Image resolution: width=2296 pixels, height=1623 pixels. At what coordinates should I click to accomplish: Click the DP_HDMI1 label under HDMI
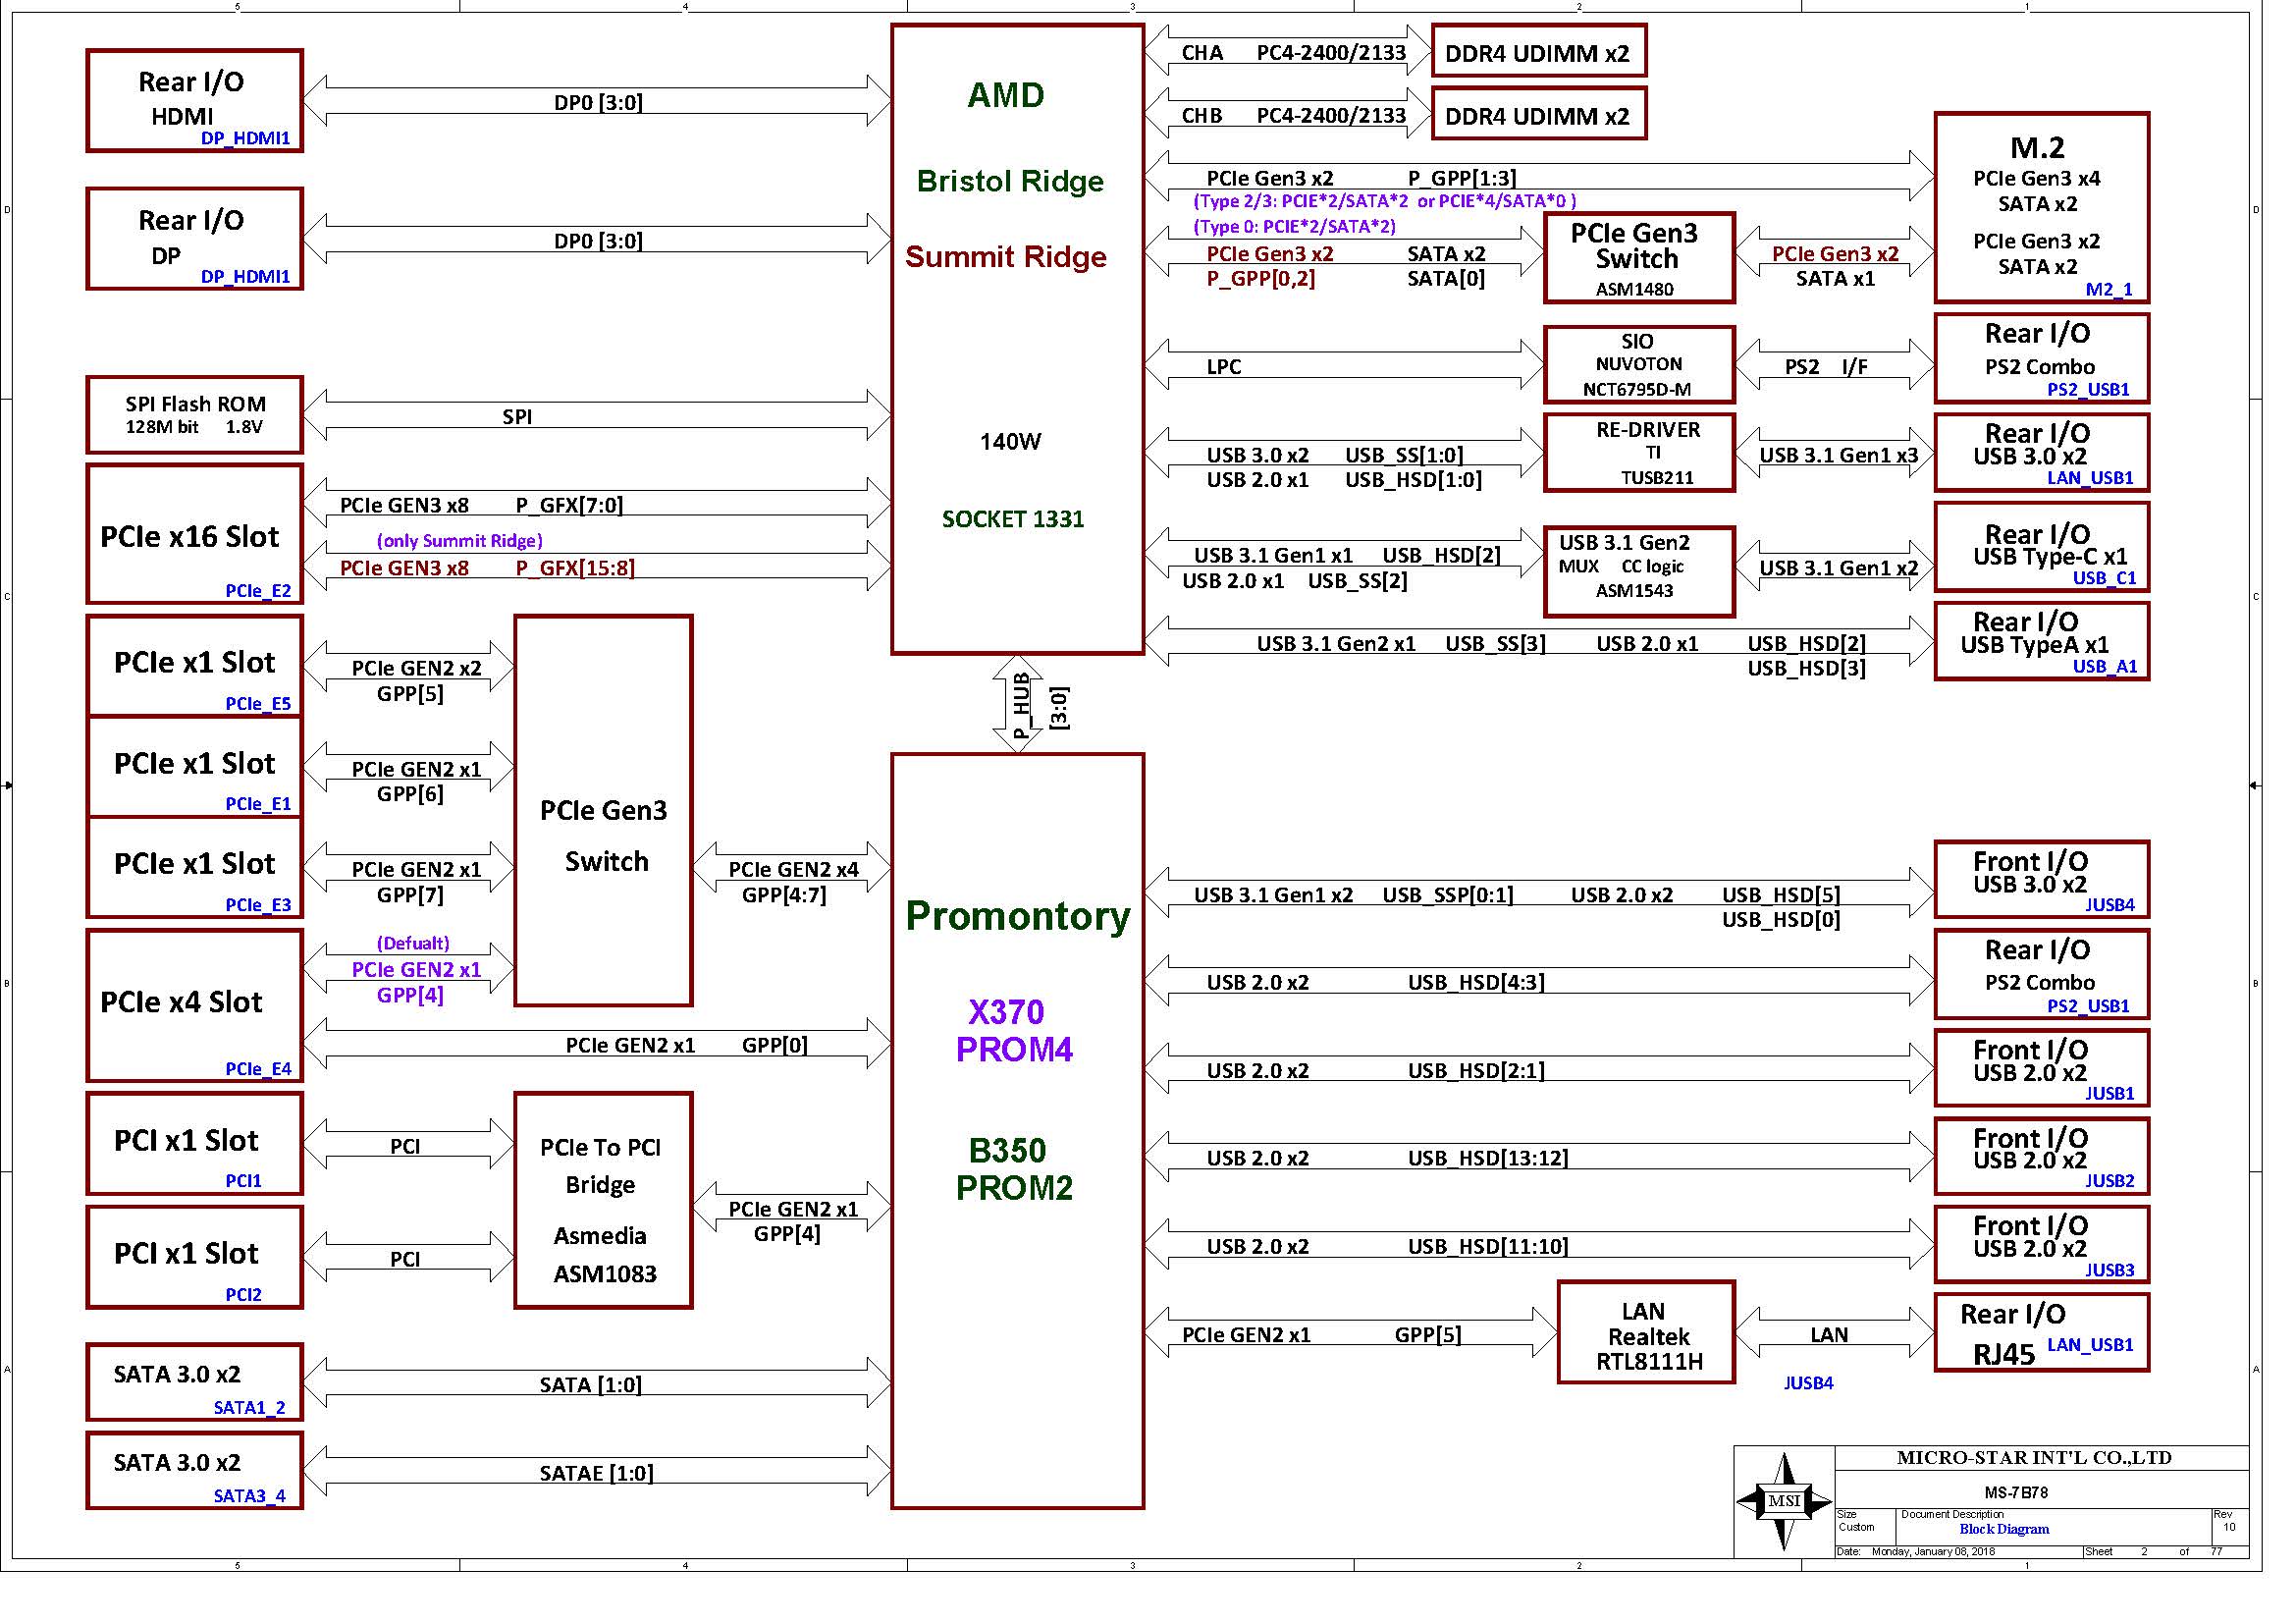point(245,138)
